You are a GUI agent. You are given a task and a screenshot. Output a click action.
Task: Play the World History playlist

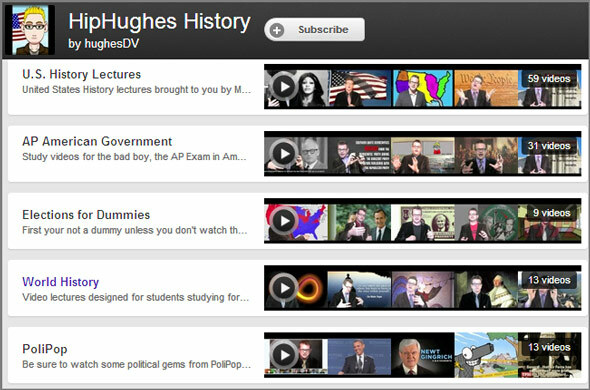pyautogui.click(x=284, y=288)
